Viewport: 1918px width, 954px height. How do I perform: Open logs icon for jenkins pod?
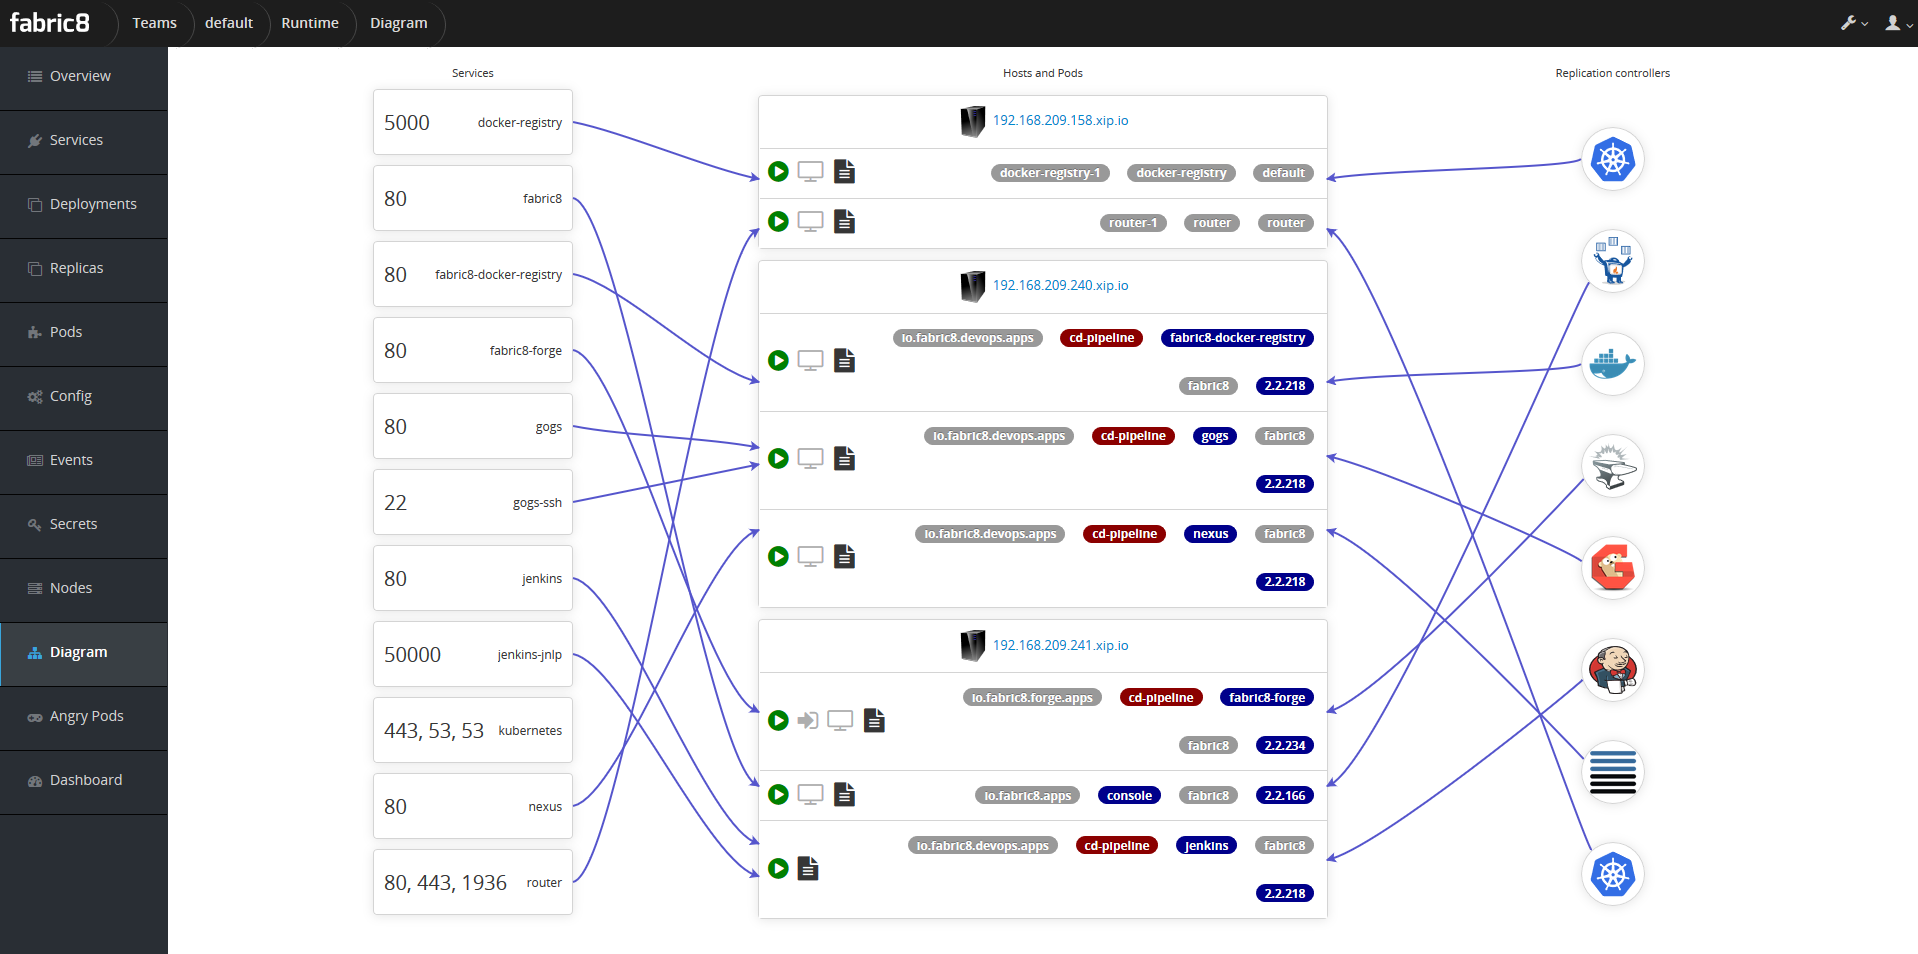[x=808, y=868]
